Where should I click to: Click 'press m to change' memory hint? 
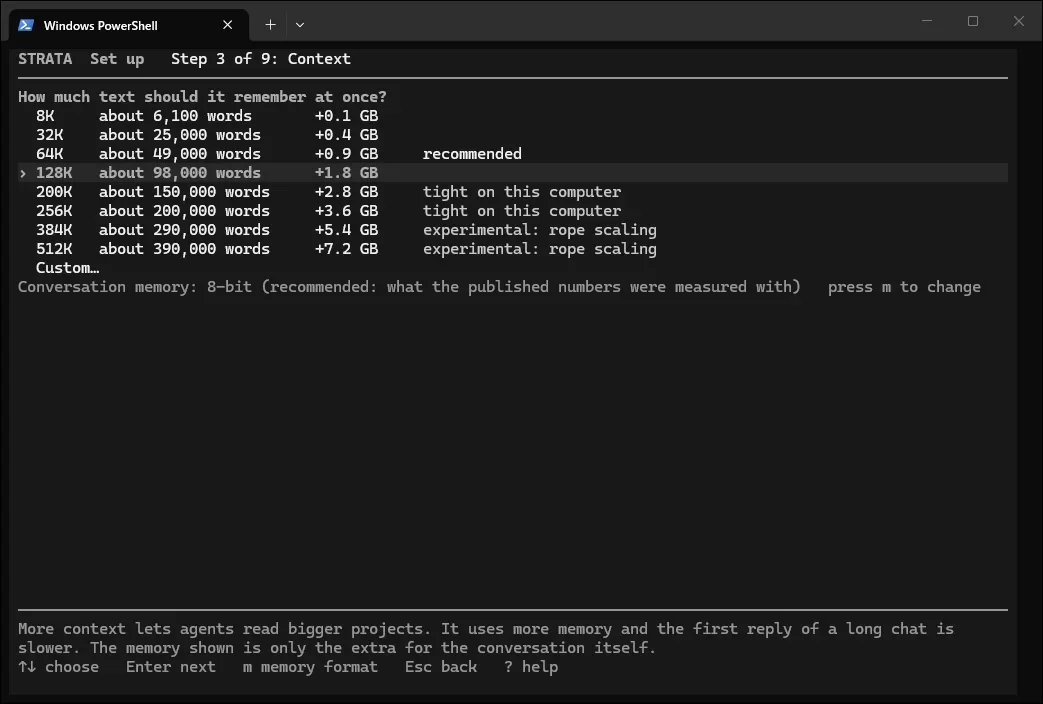[904, 287]
